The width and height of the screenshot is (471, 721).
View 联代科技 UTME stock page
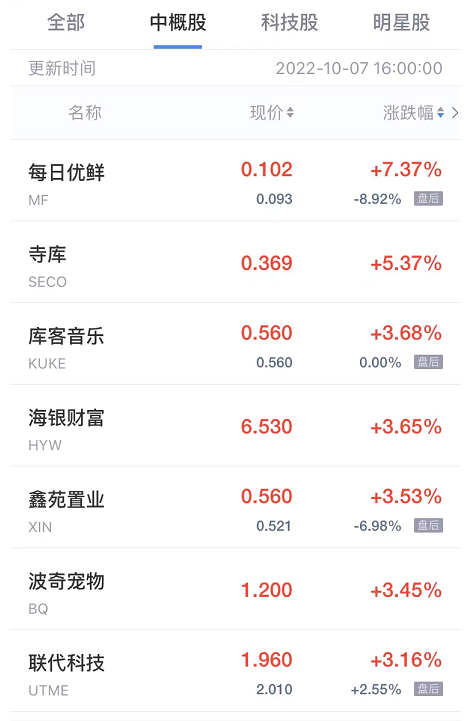(236, 671)
